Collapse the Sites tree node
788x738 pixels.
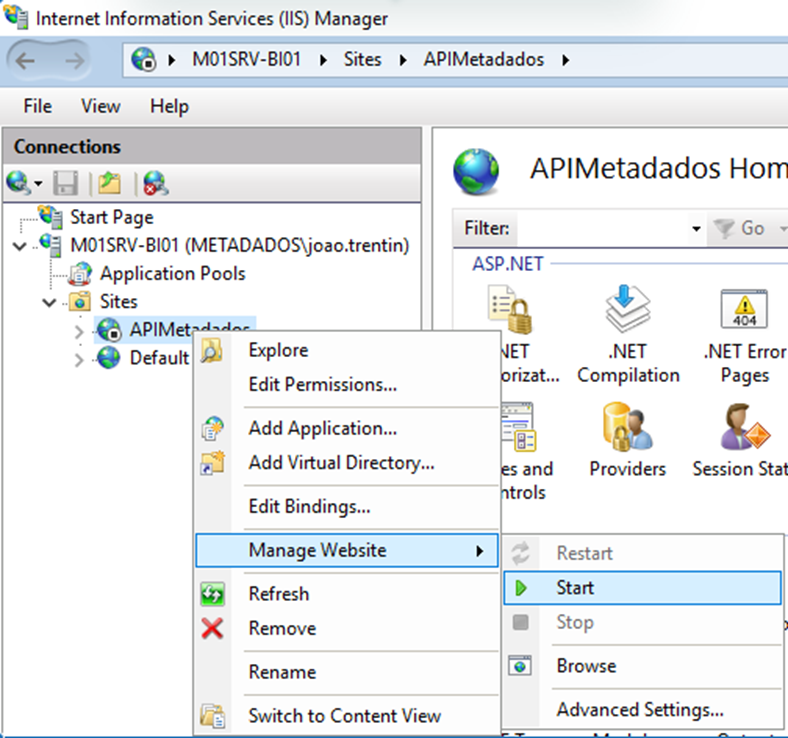49,302
